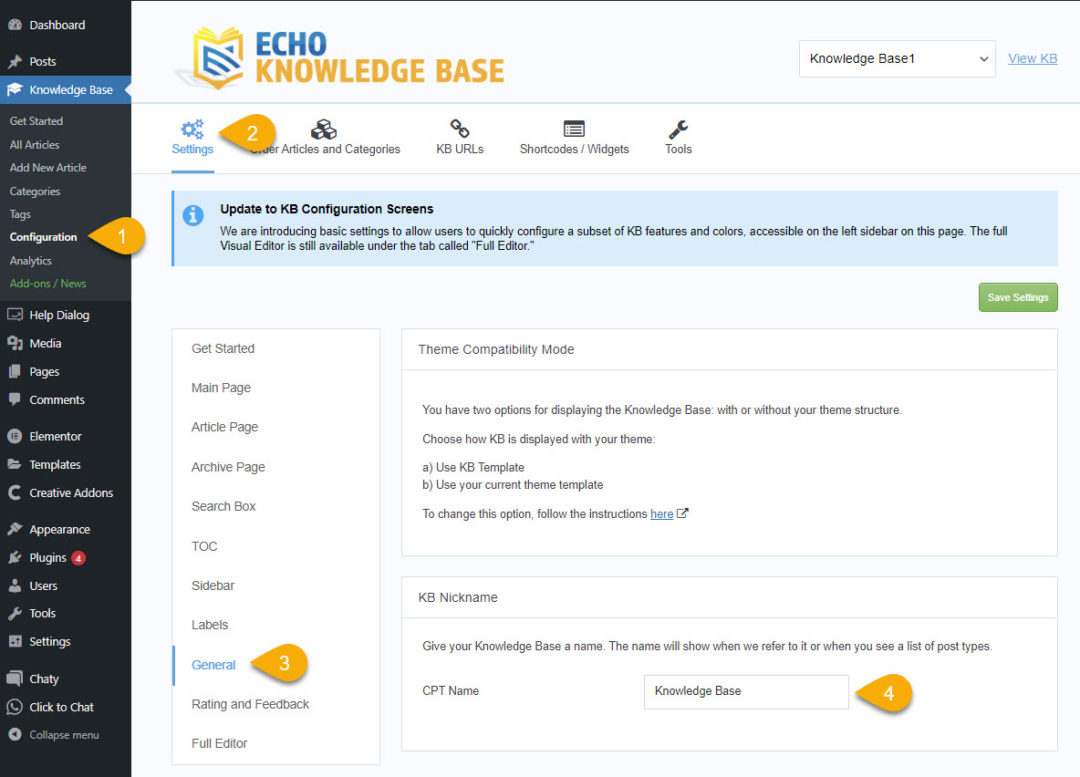
Task: Click the Pages icon in sidebar
Action: (x=14, y=371)
